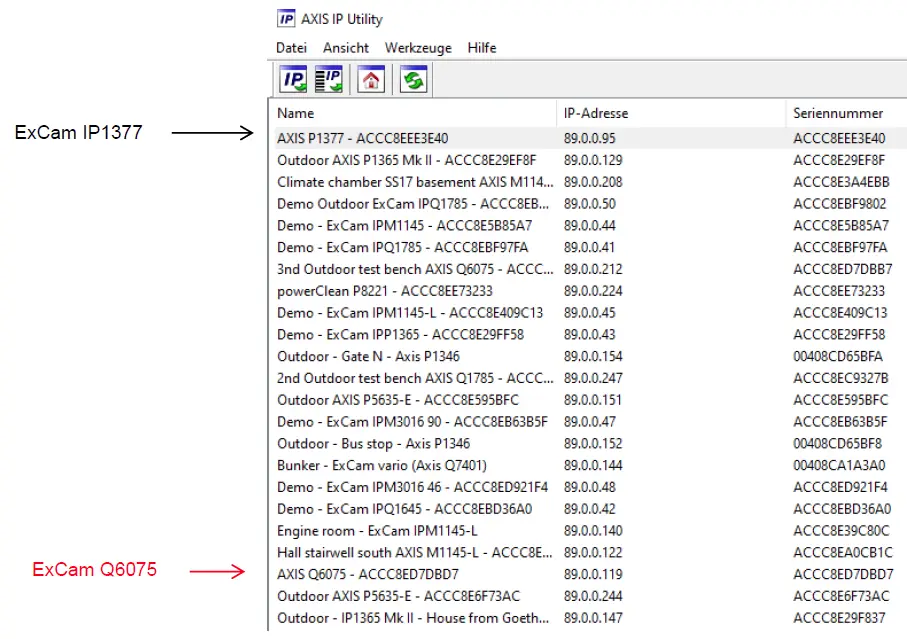Click IP address 89.0.0.50
This screenshot has width=907, height=639.
pos(589,204)
